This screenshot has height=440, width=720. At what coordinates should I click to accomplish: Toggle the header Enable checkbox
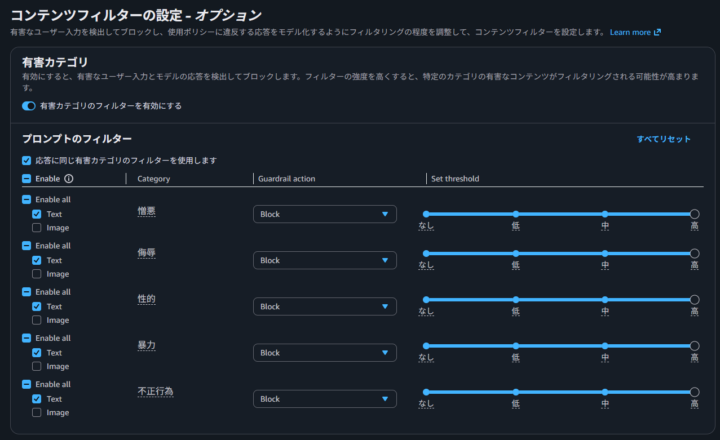coord(26,179)
